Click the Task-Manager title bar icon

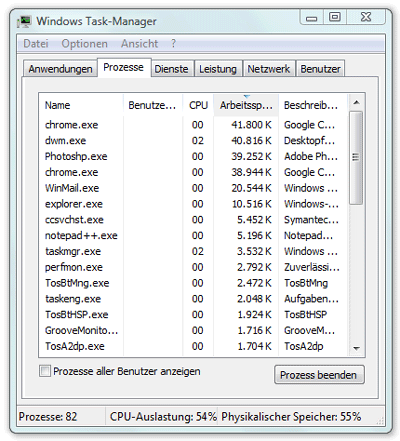coord(24,21)
